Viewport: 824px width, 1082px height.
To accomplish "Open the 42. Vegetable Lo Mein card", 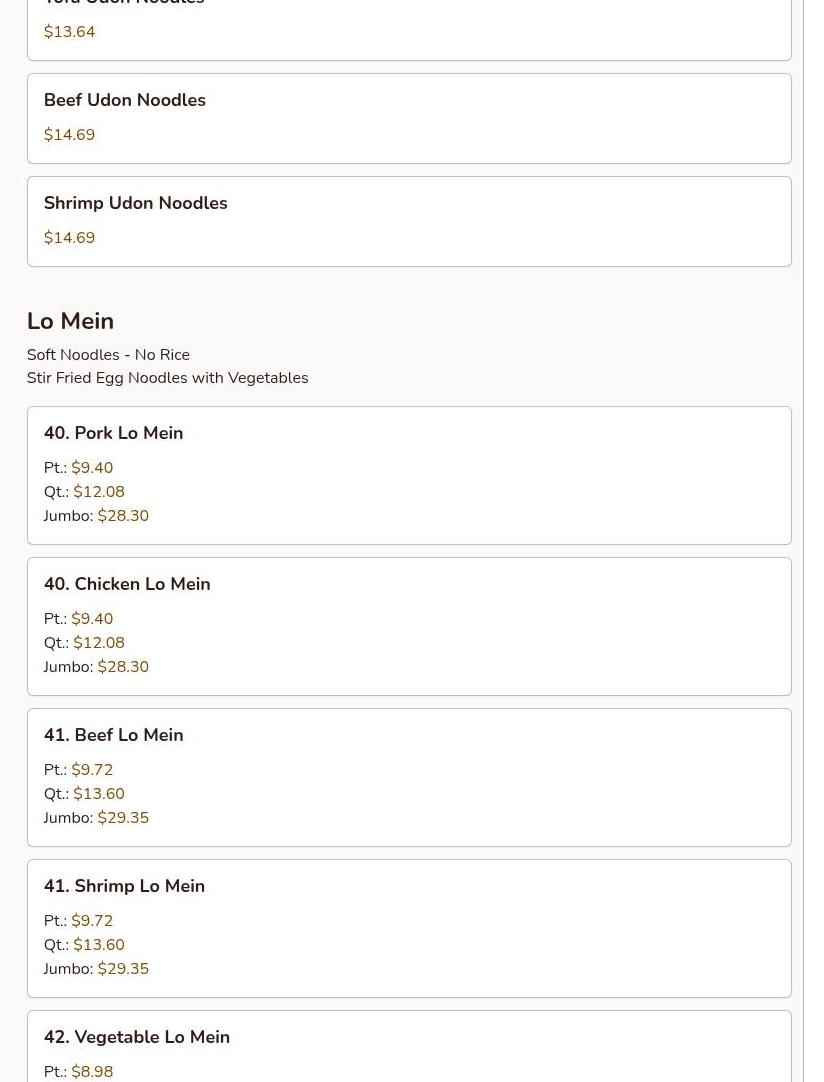I will click(x=409, y=1046).
